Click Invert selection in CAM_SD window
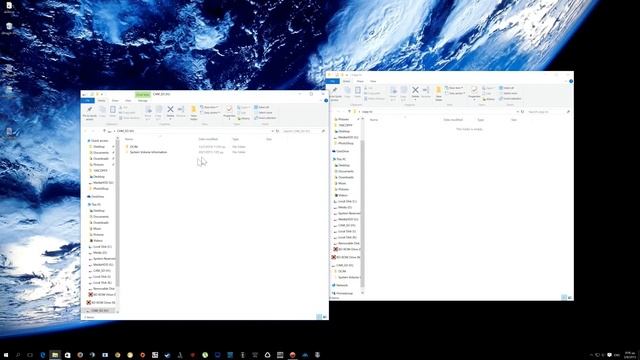This screenshot has height=360, width=640. [x=265, y=118]
